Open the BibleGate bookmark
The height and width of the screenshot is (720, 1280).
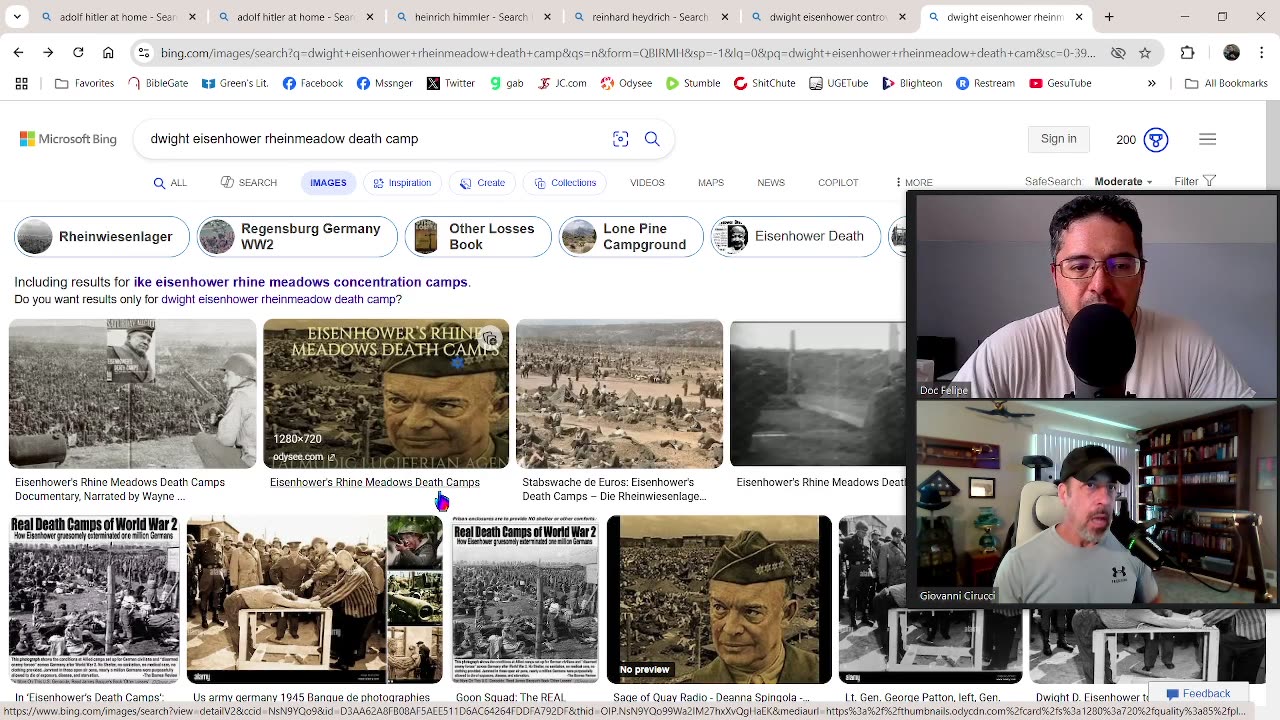pyautogui.click(x=158, y=83)
